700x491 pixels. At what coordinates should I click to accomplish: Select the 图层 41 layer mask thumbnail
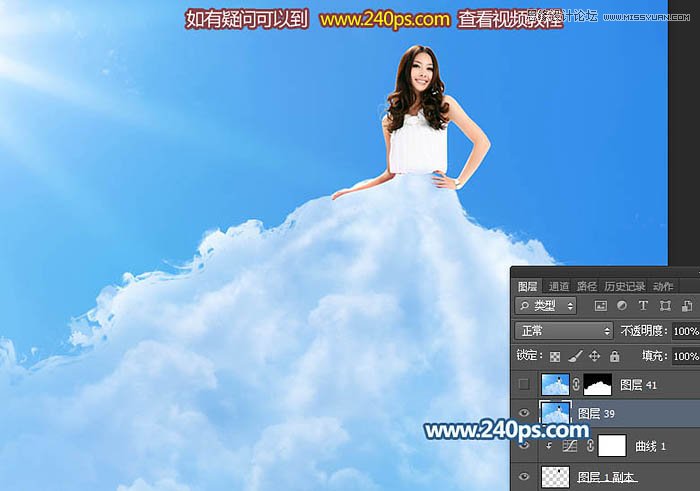tap(597, 384)
